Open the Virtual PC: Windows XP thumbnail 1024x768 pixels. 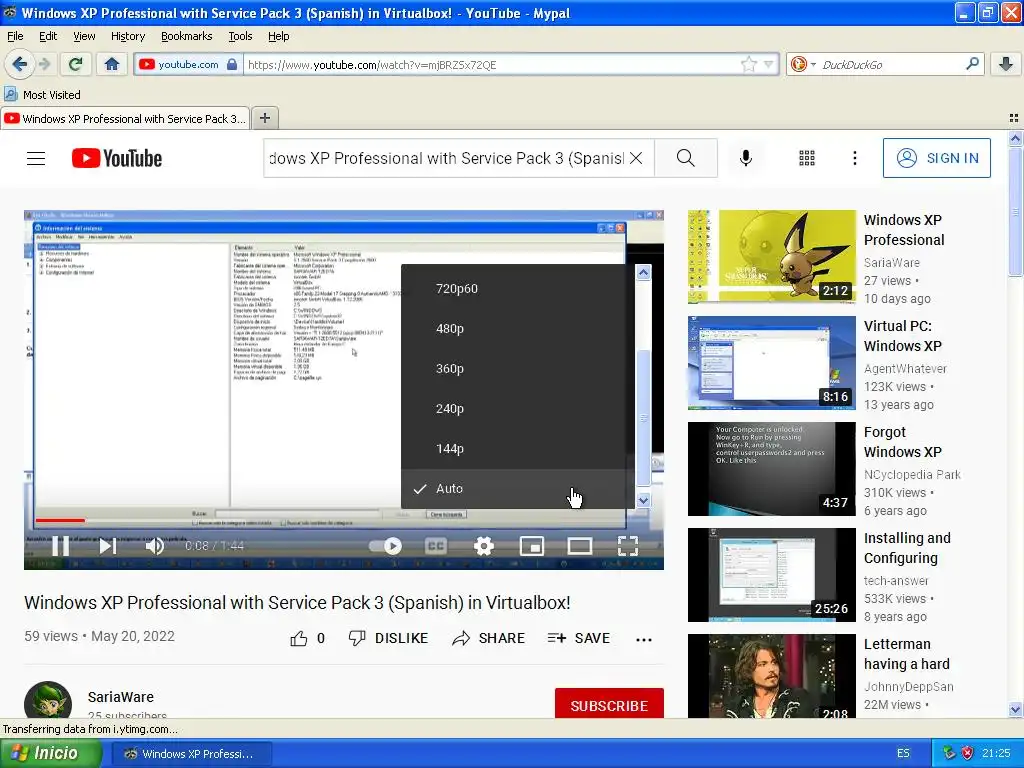[771, 363]
